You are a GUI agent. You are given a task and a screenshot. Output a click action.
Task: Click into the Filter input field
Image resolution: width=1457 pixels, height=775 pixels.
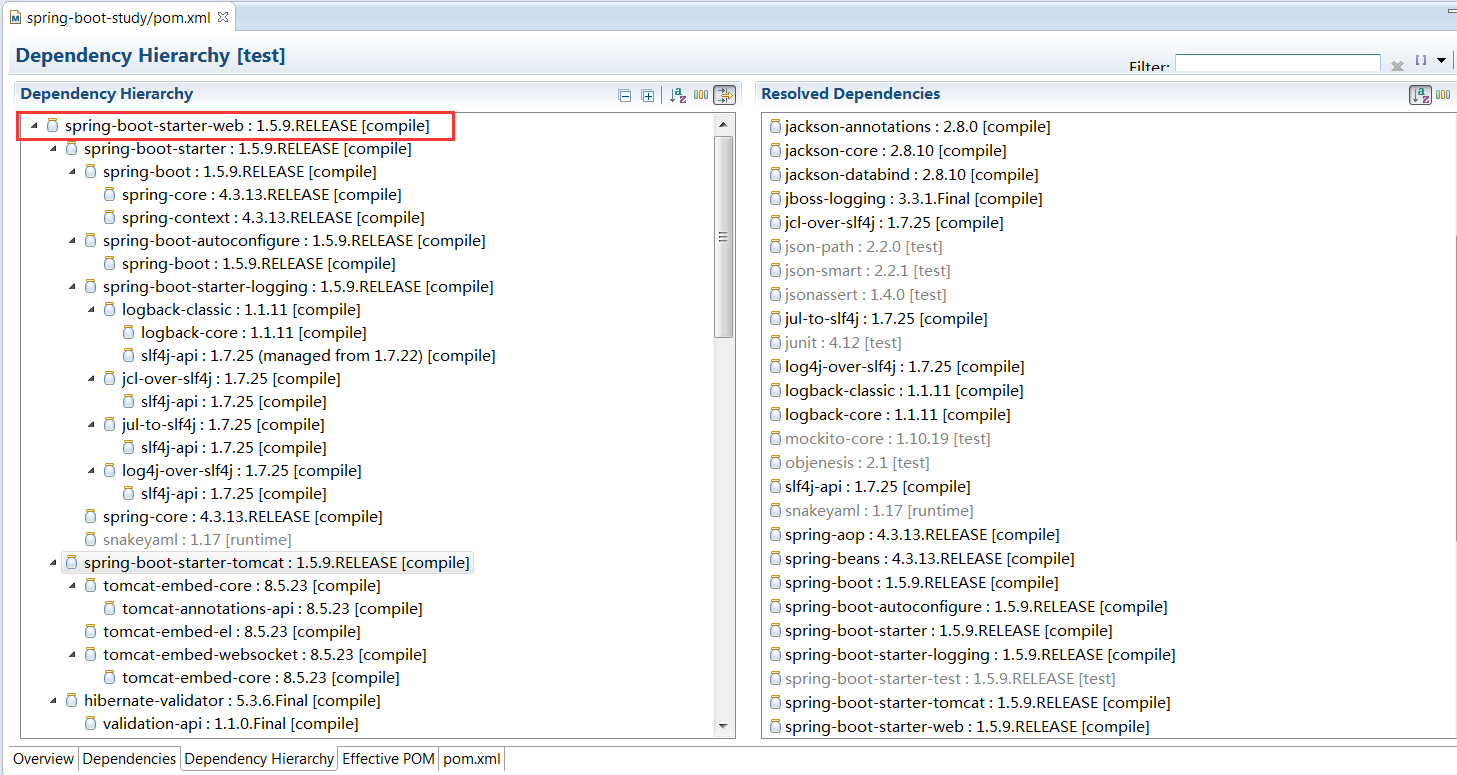[x=1277, y=65]
